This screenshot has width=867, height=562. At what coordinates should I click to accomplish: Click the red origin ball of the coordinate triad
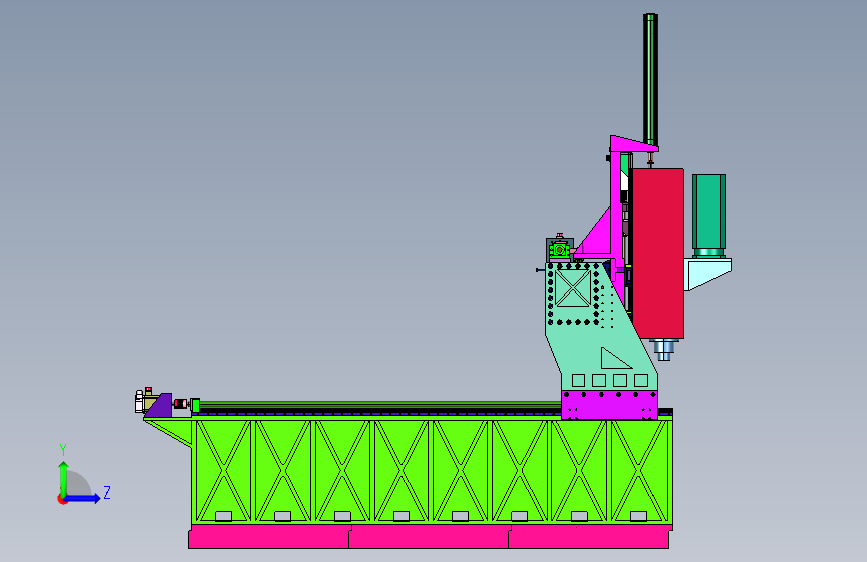tap(62, 499)
